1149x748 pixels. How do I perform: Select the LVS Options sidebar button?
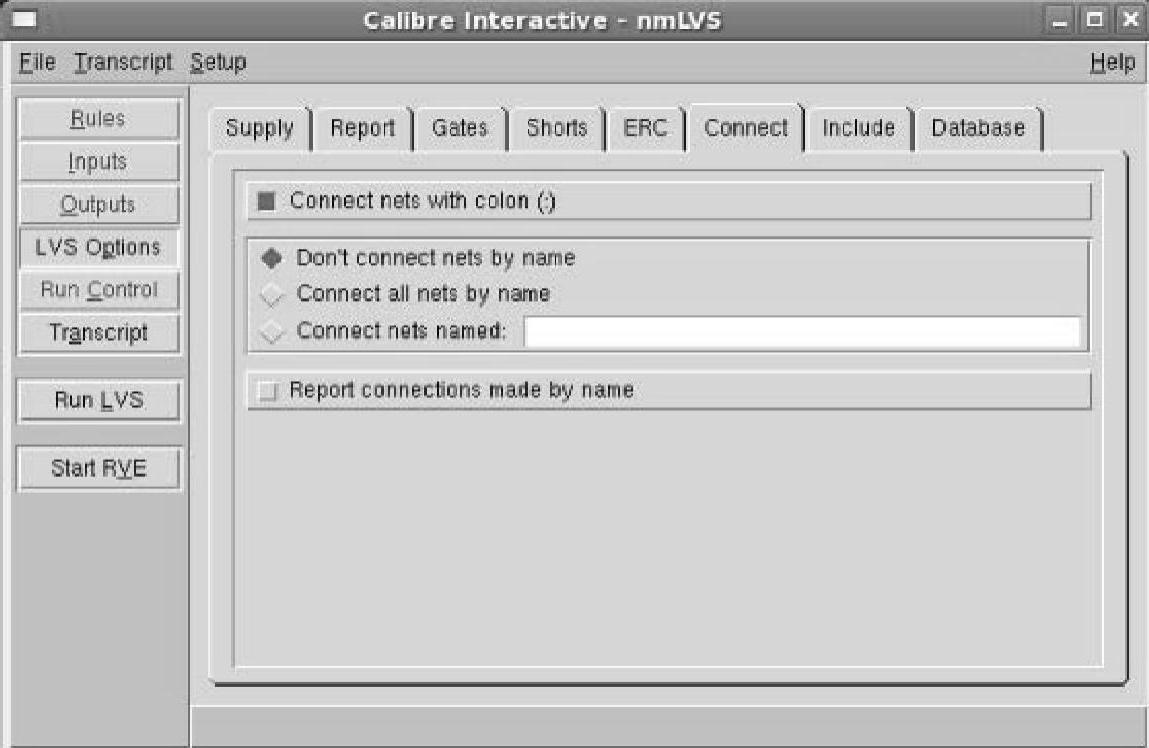click(x=99, y=247)
